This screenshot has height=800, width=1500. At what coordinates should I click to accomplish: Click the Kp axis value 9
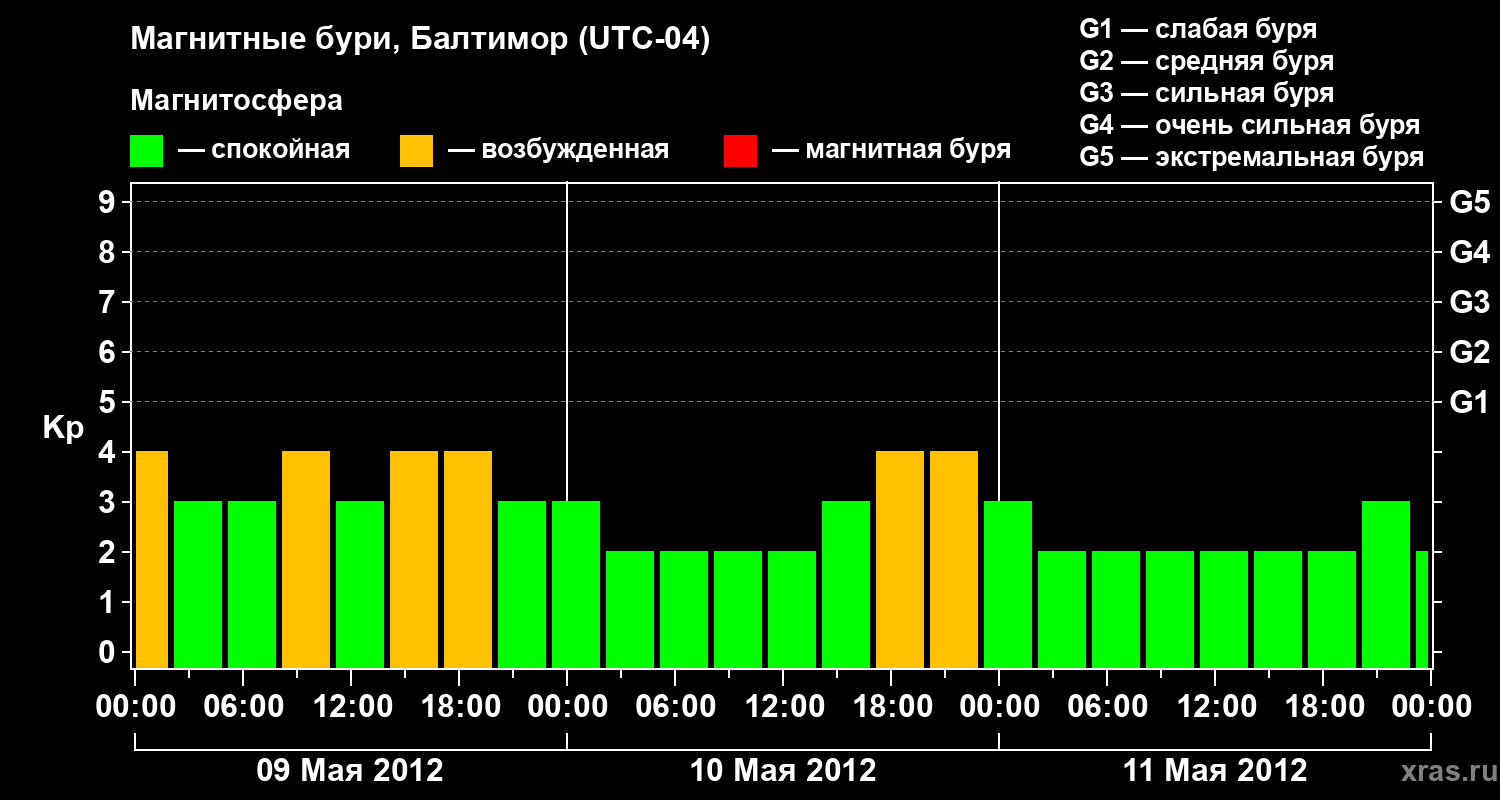(109, 203)
